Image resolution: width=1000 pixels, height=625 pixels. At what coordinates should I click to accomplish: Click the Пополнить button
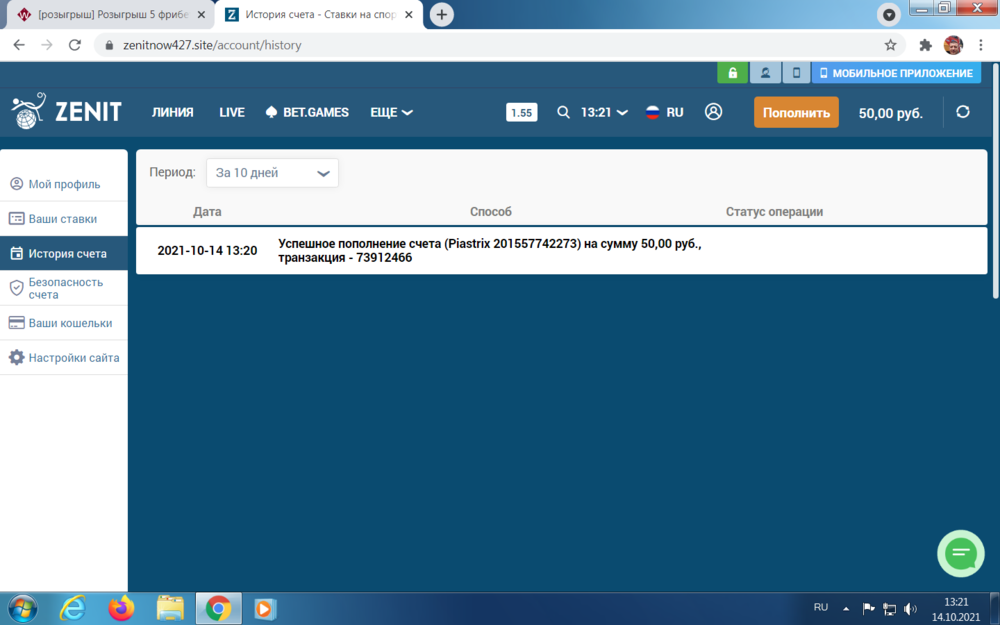(x=795, y=112)
